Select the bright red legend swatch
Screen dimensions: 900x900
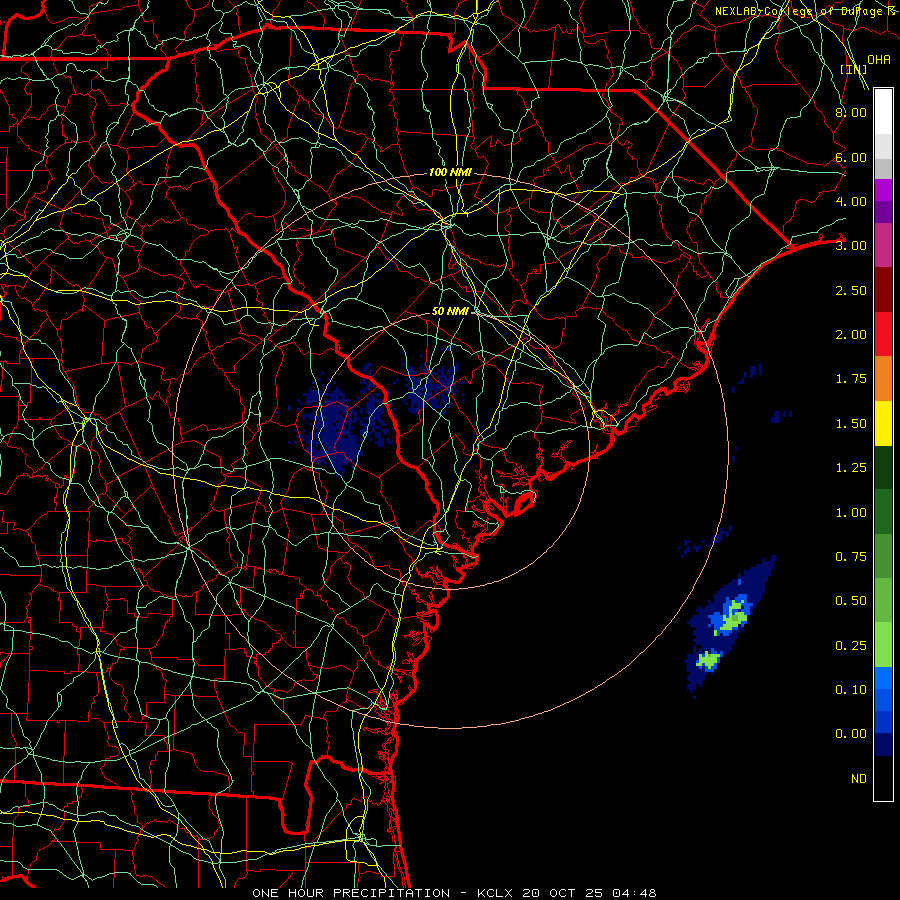click(x=883, y=334)
